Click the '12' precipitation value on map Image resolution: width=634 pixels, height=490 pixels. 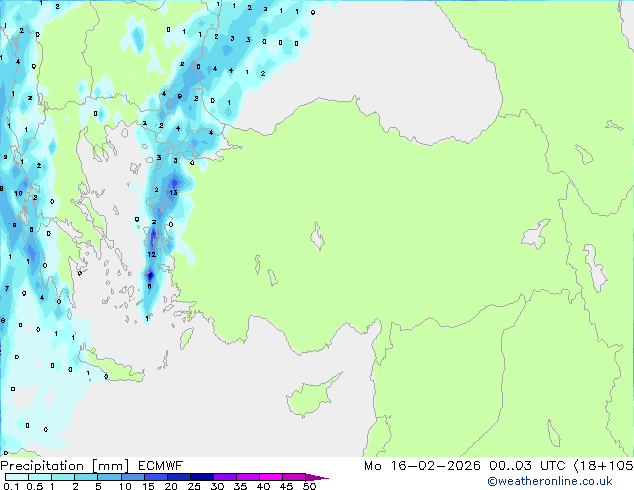pos(152,254)
